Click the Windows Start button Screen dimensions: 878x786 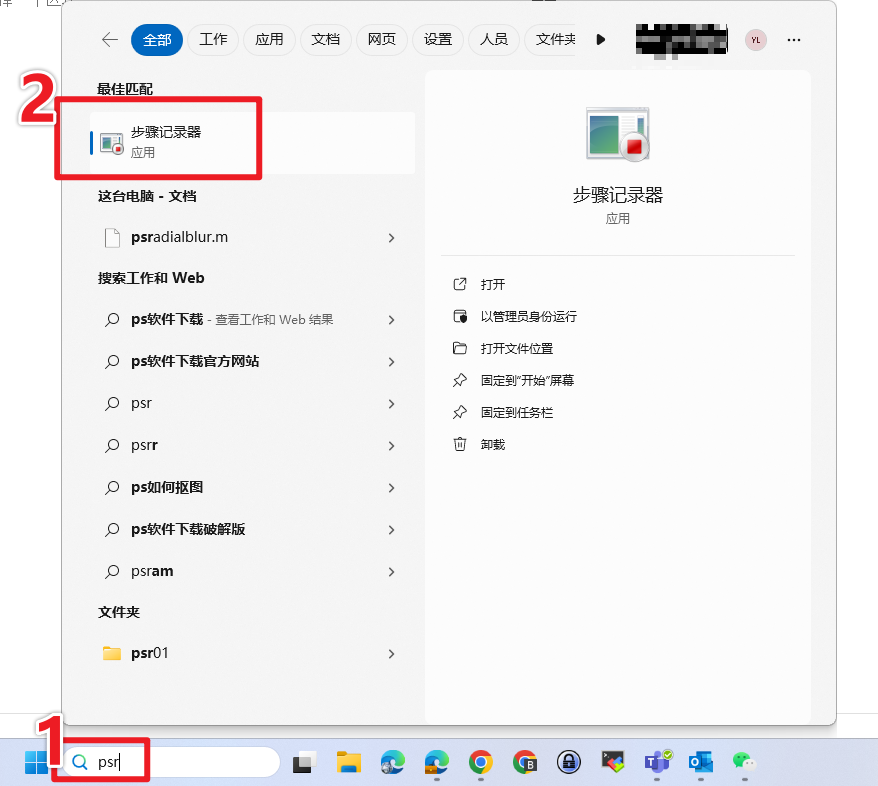[36, 763]
